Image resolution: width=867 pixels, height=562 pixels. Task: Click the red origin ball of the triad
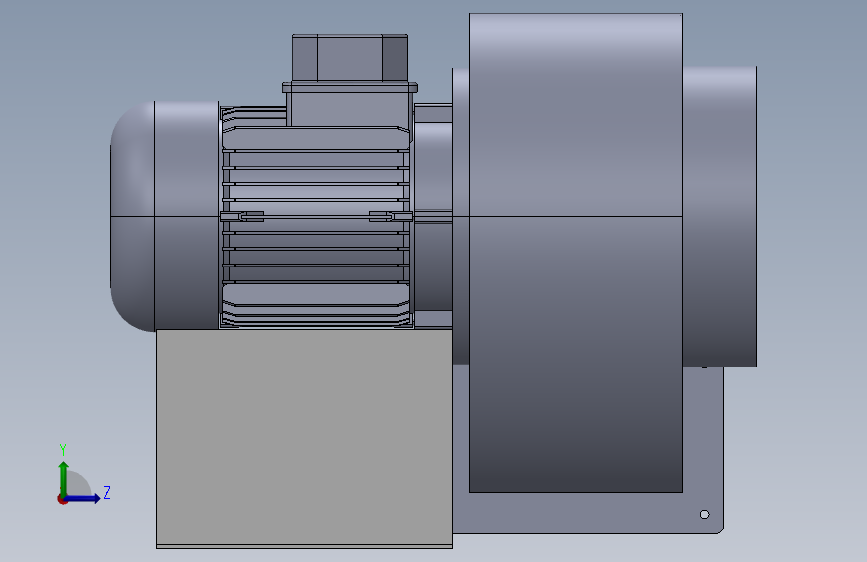point(62,499)
